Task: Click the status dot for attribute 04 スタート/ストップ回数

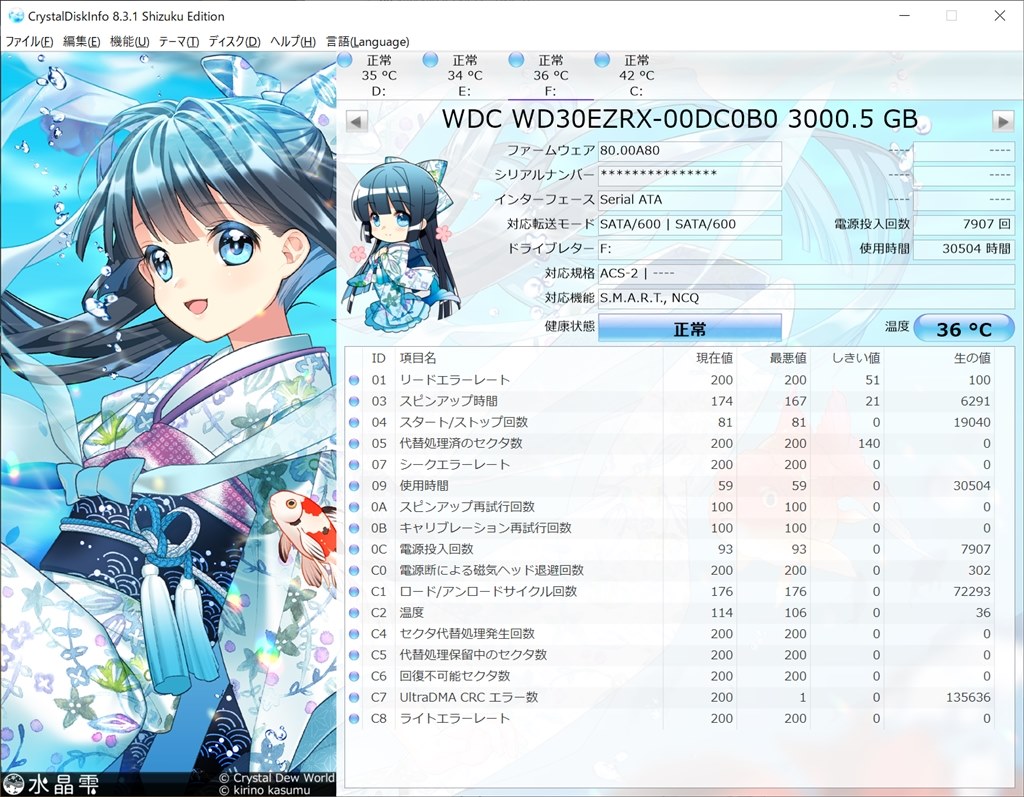Action: pyautogui.click(x=354, y=423)
